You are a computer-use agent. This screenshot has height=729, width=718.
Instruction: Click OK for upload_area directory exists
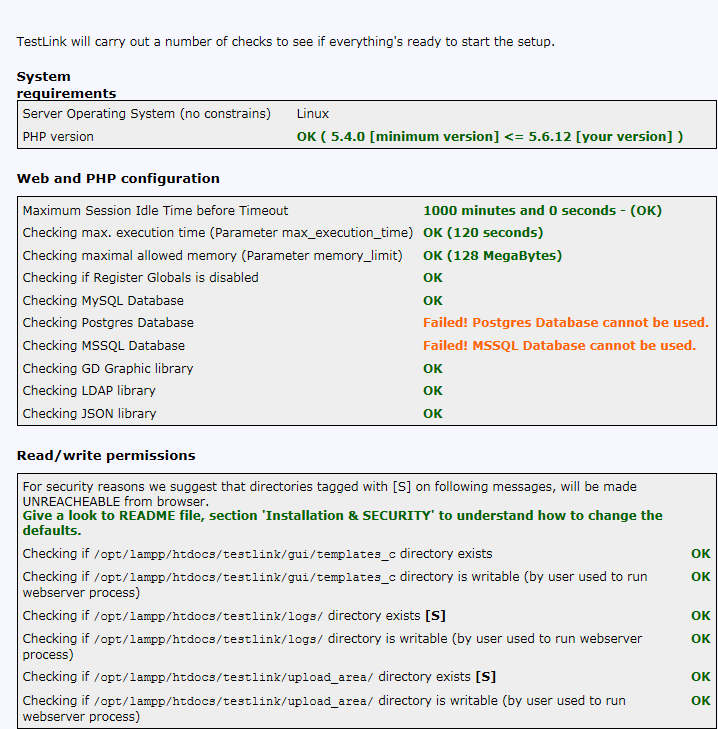pos(700,677)
